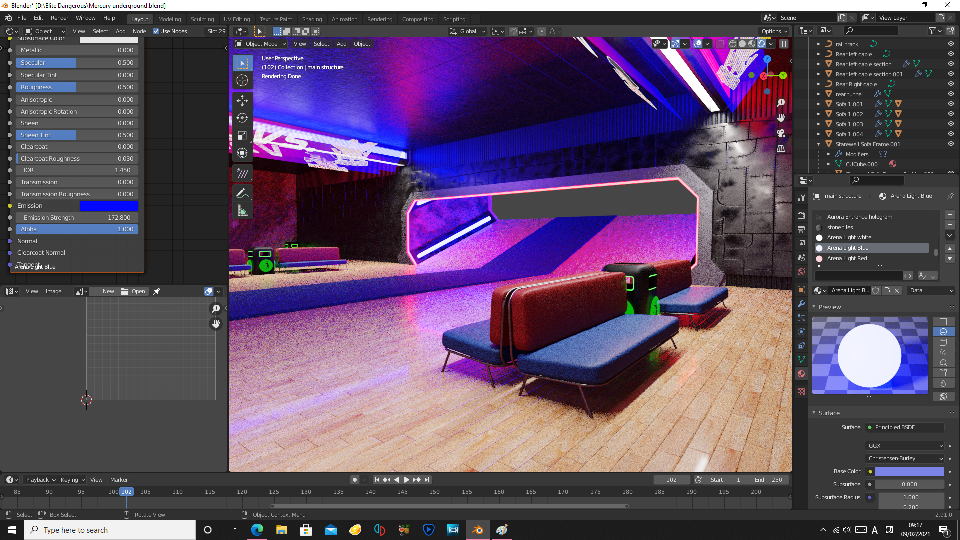
Task: Open the Object properties tab
Action: pyautogui.click(x=801, y=290)
